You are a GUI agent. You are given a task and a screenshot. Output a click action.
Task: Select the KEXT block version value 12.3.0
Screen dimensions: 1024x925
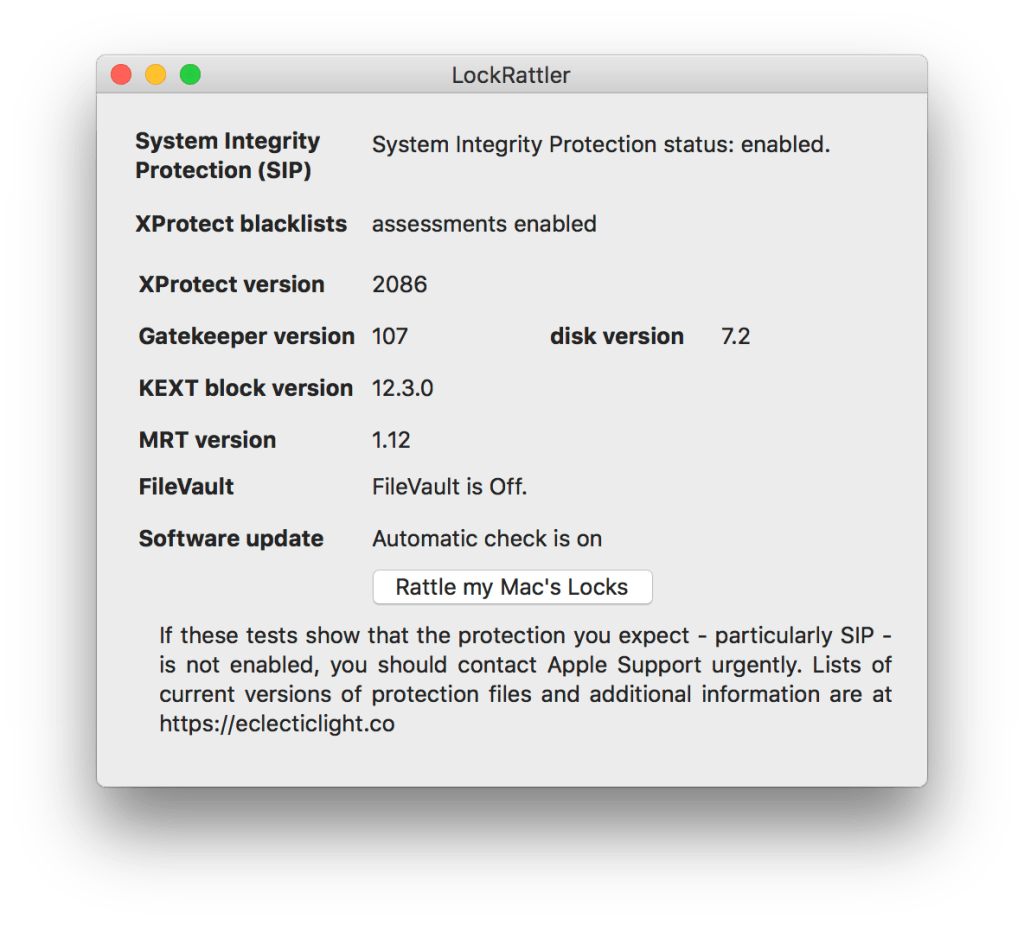[x=403, y=388]
